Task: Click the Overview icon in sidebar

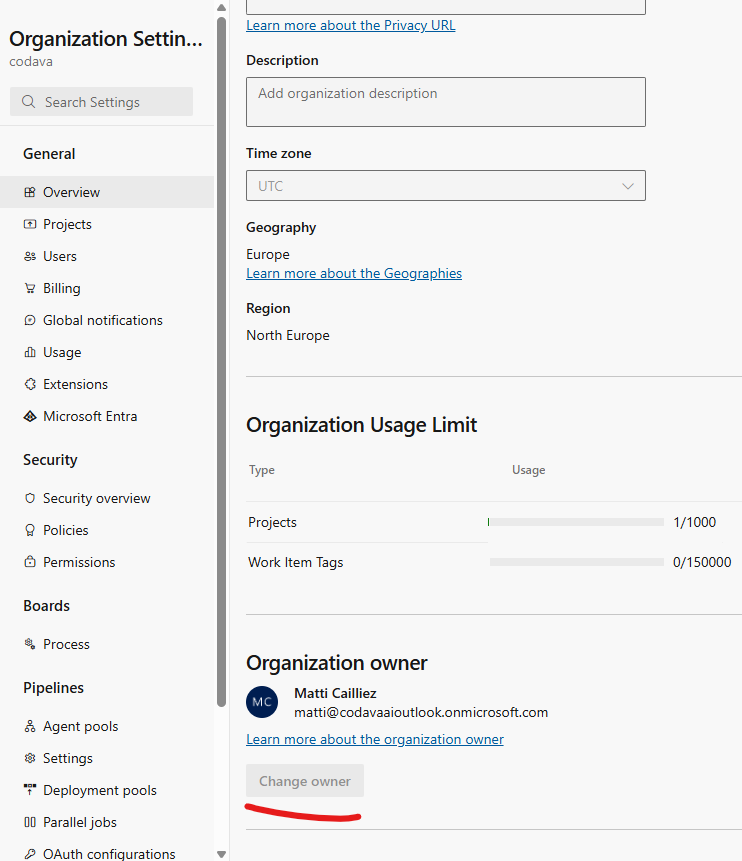Action: pos(30,192)
